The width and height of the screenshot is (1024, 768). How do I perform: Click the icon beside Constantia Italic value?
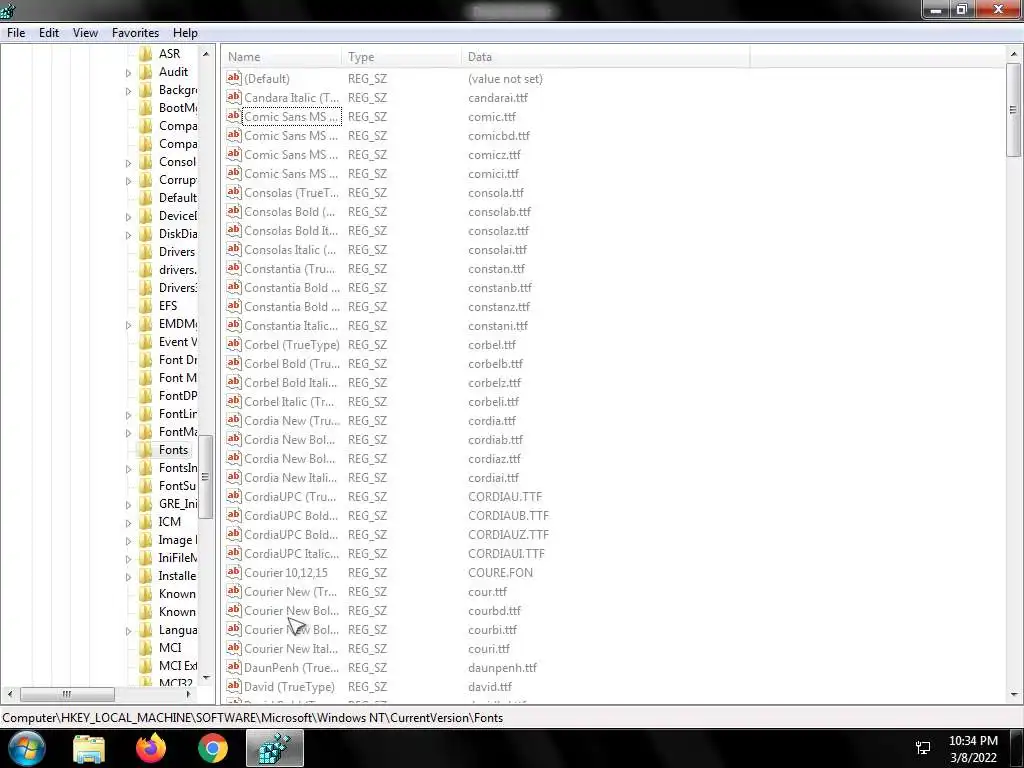[234, 325]
